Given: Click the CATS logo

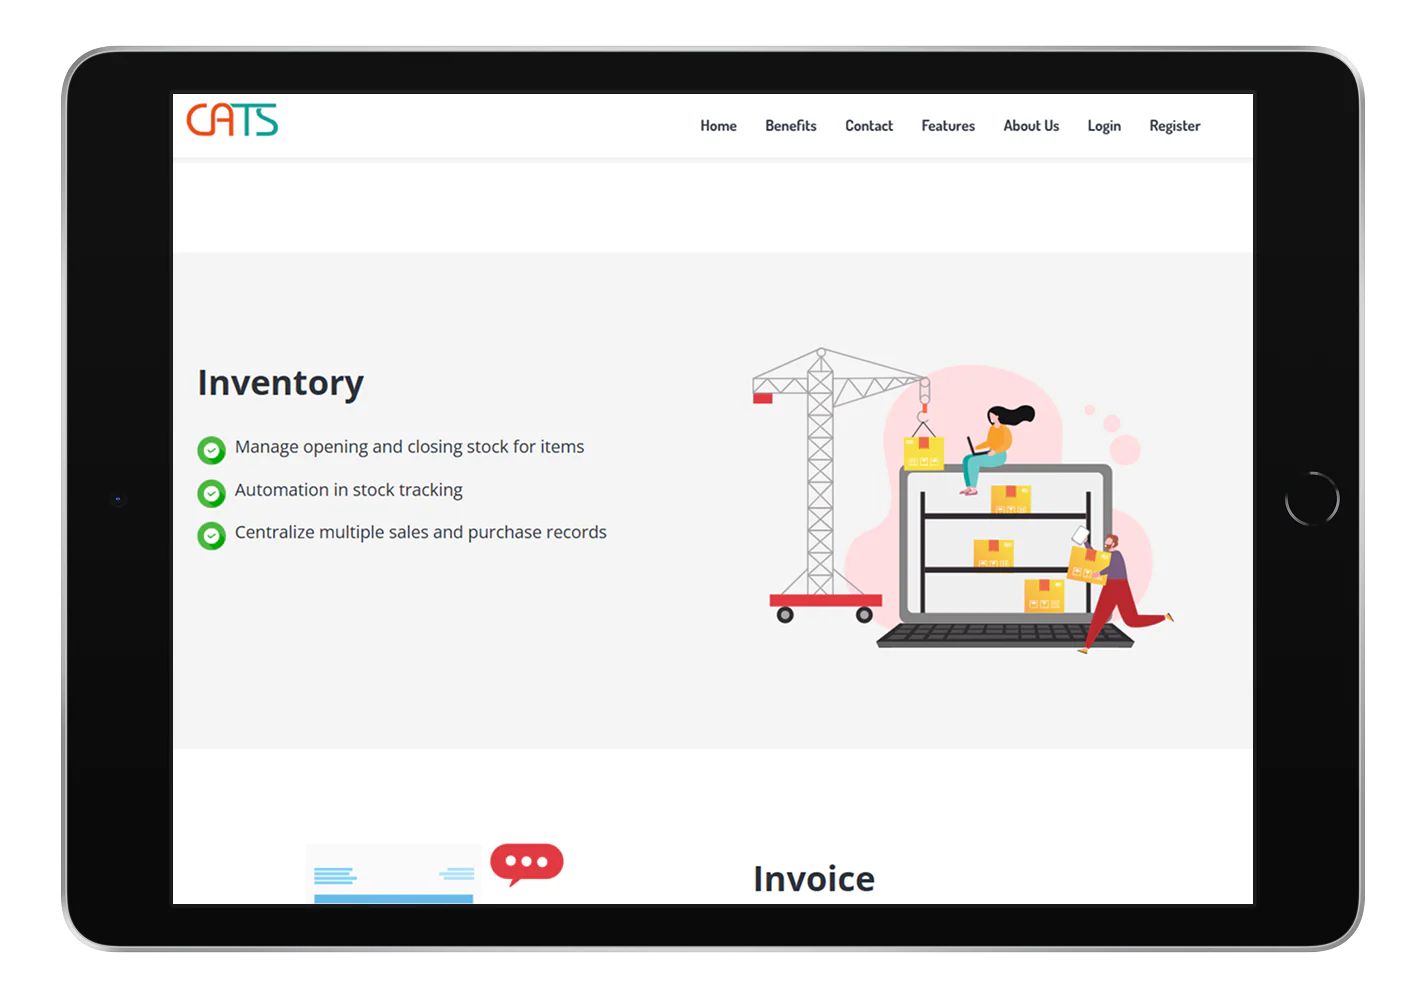Looking at the screenshot, I should (x=232, y=120).
